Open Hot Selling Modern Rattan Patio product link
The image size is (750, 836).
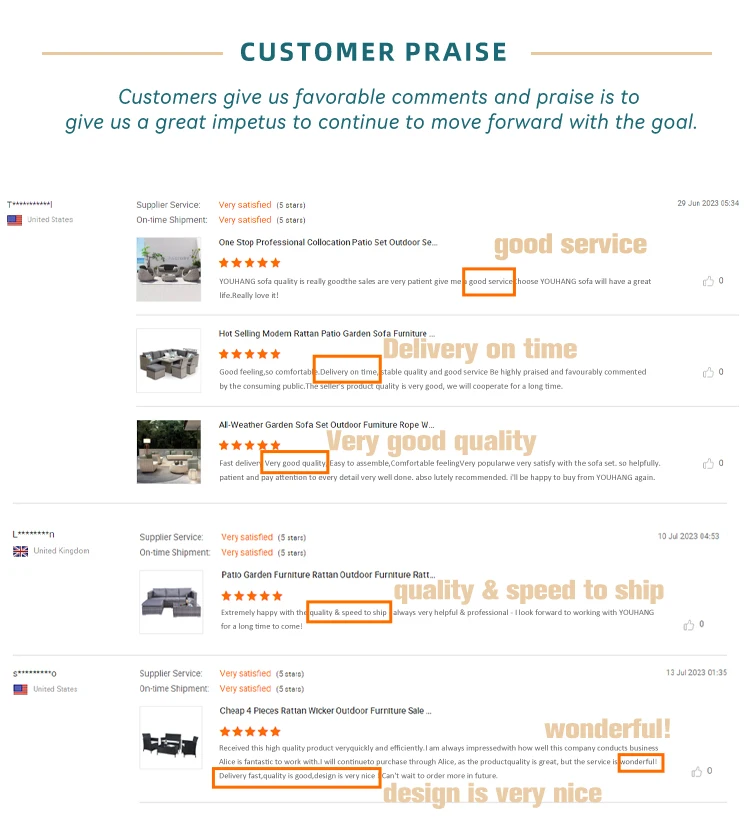(326, 333)
